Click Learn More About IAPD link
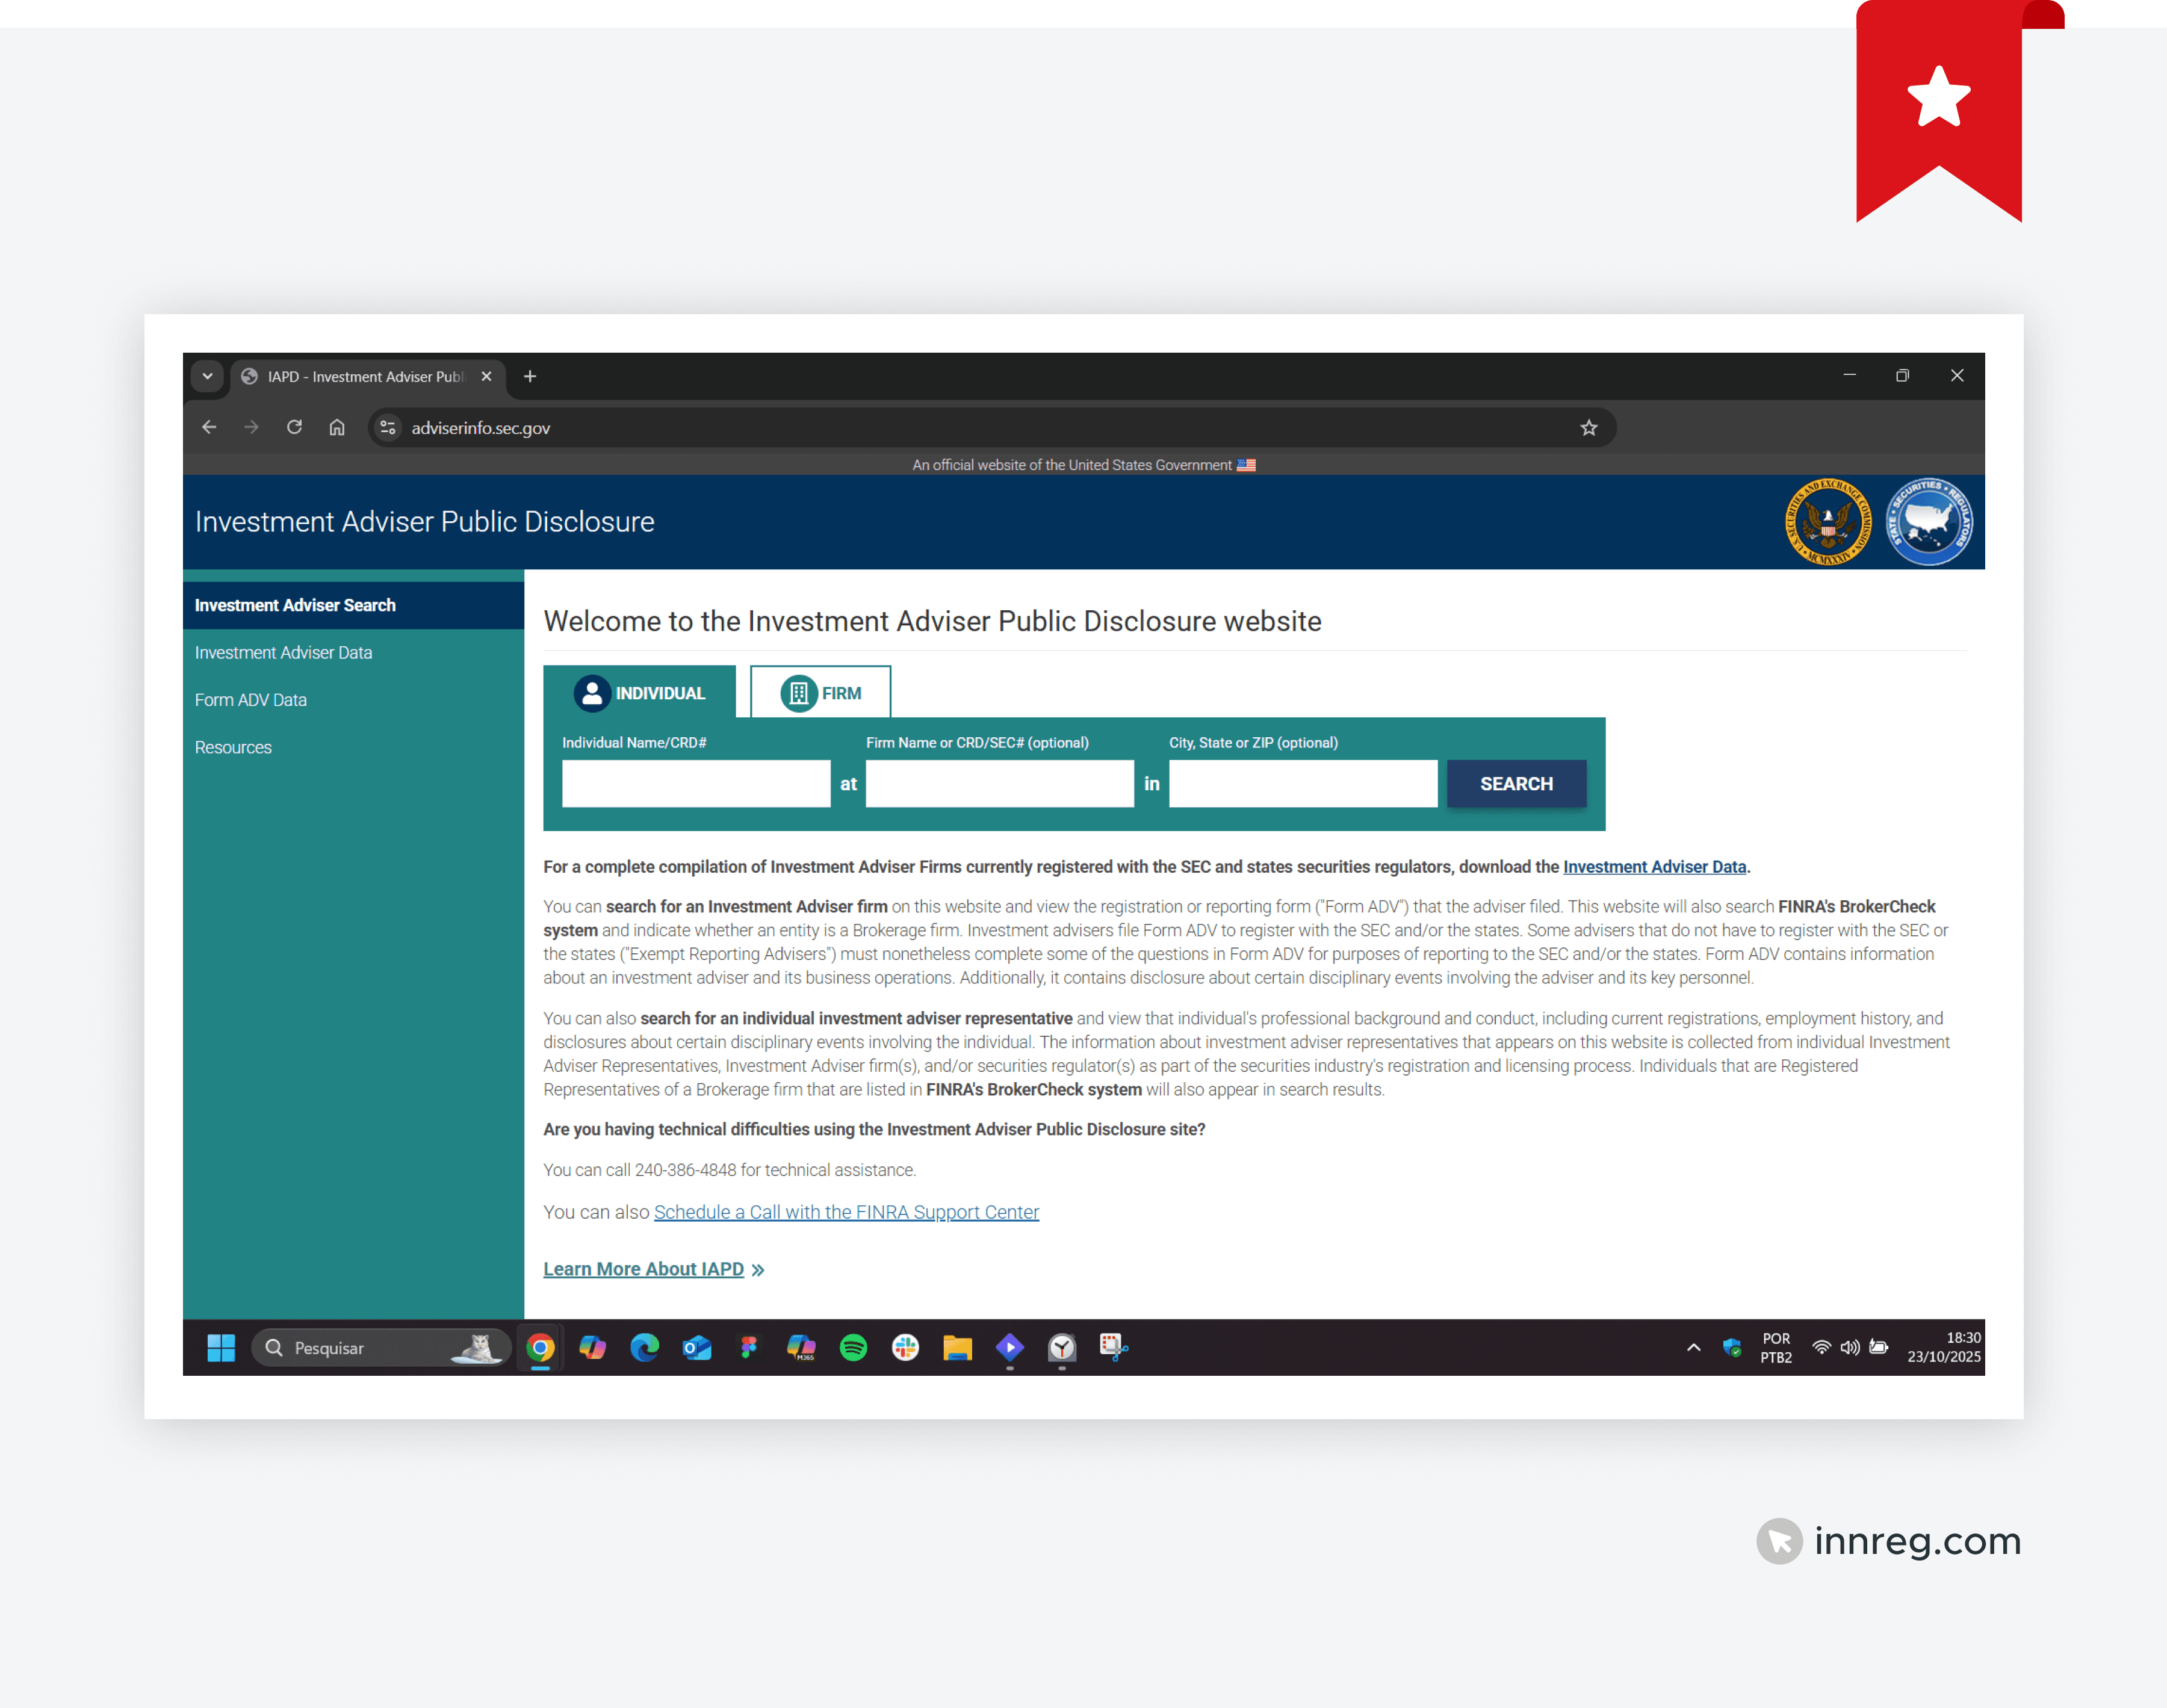Screen dimensions: 2167x1708 click(x=643, y=1268)
